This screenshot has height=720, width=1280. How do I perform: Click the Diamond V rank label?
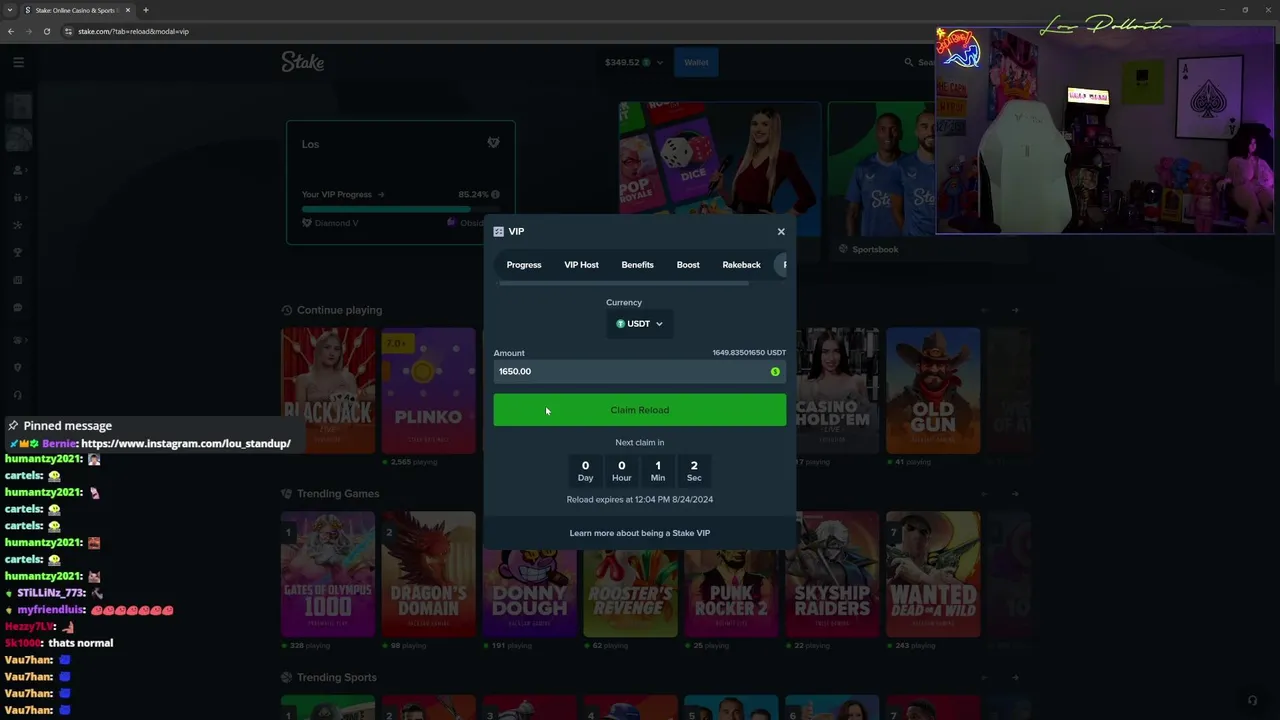point(337,223)
